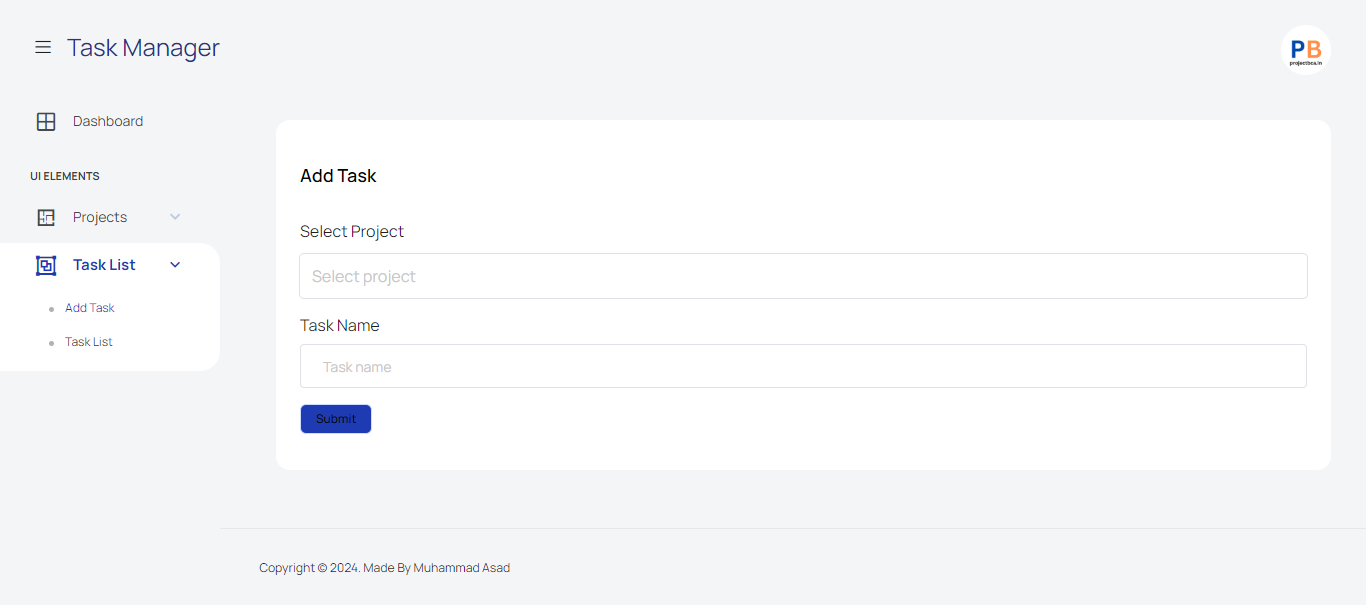Open the Select project dropdown

coord(803,276)
